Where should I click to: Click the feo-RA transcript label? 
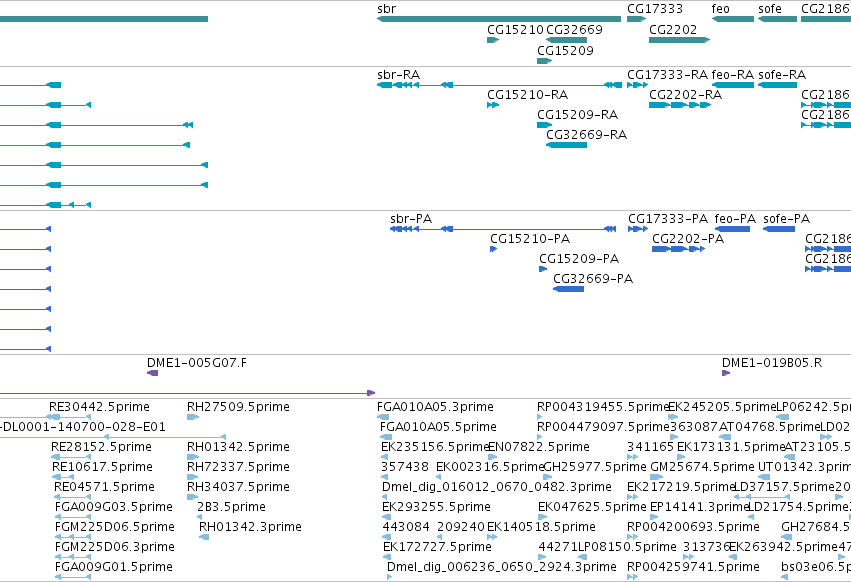733,75
